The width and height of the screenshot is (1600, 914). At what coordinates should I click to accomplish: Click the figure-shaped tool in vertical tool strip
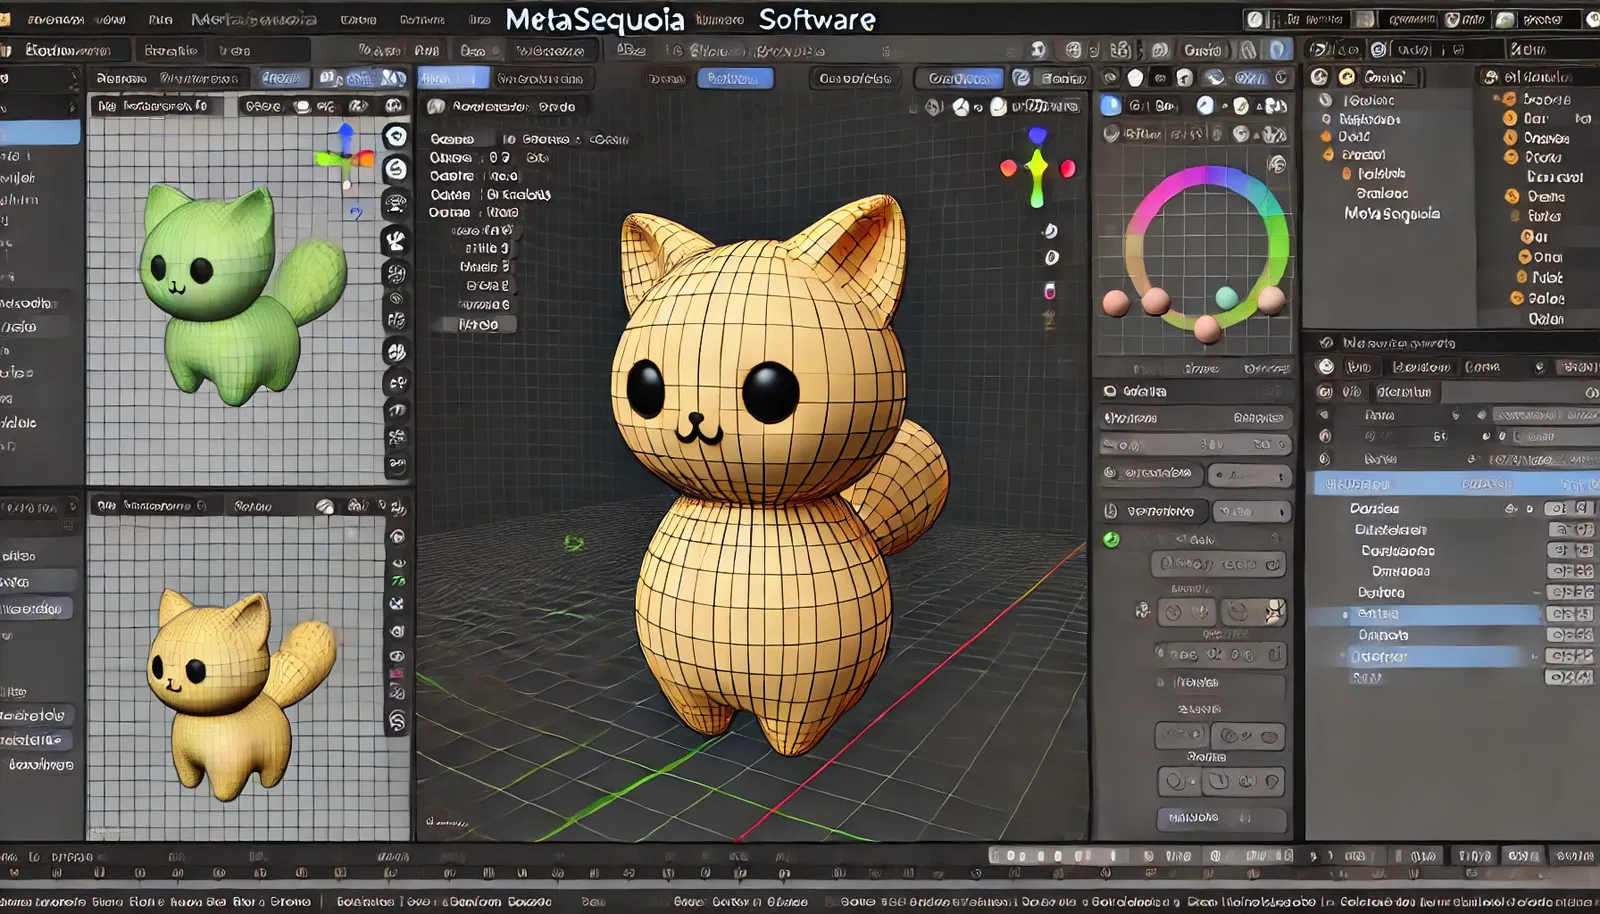point(396,240)
